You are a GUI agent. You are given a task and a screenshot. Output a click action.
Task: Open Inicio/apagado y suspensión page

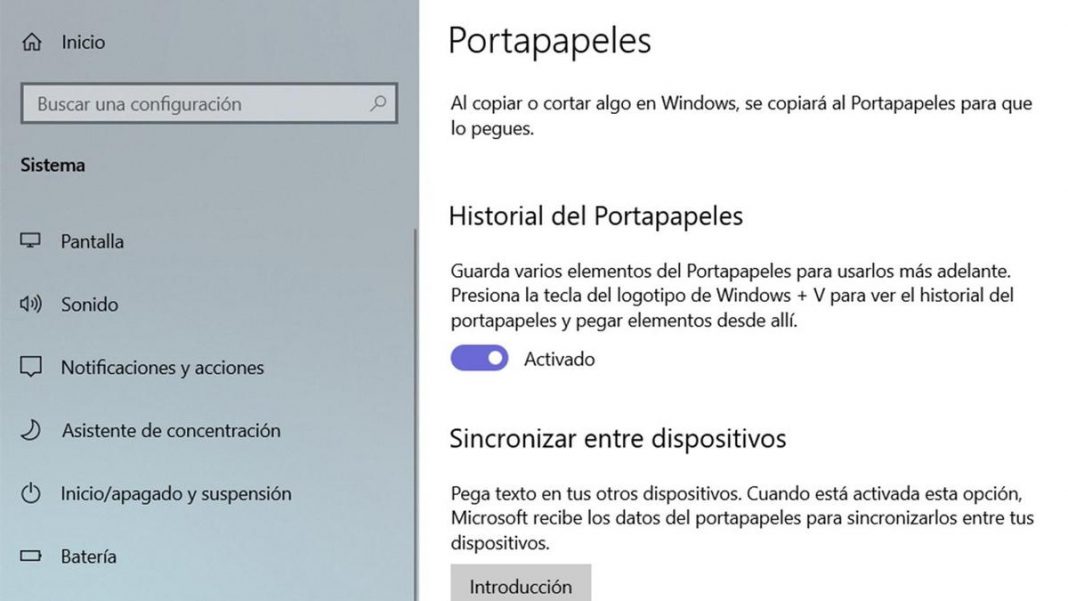coord(176,493)
